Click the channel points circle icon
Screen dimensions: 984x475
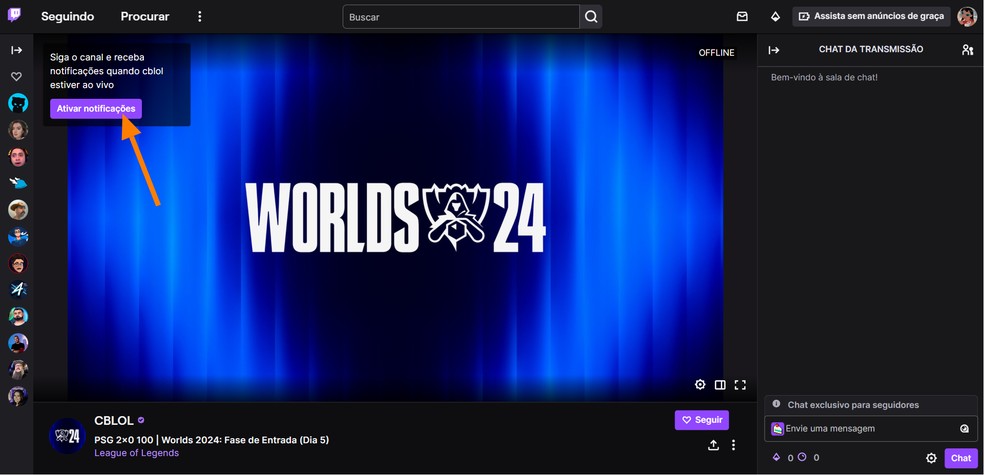point(801,457)
